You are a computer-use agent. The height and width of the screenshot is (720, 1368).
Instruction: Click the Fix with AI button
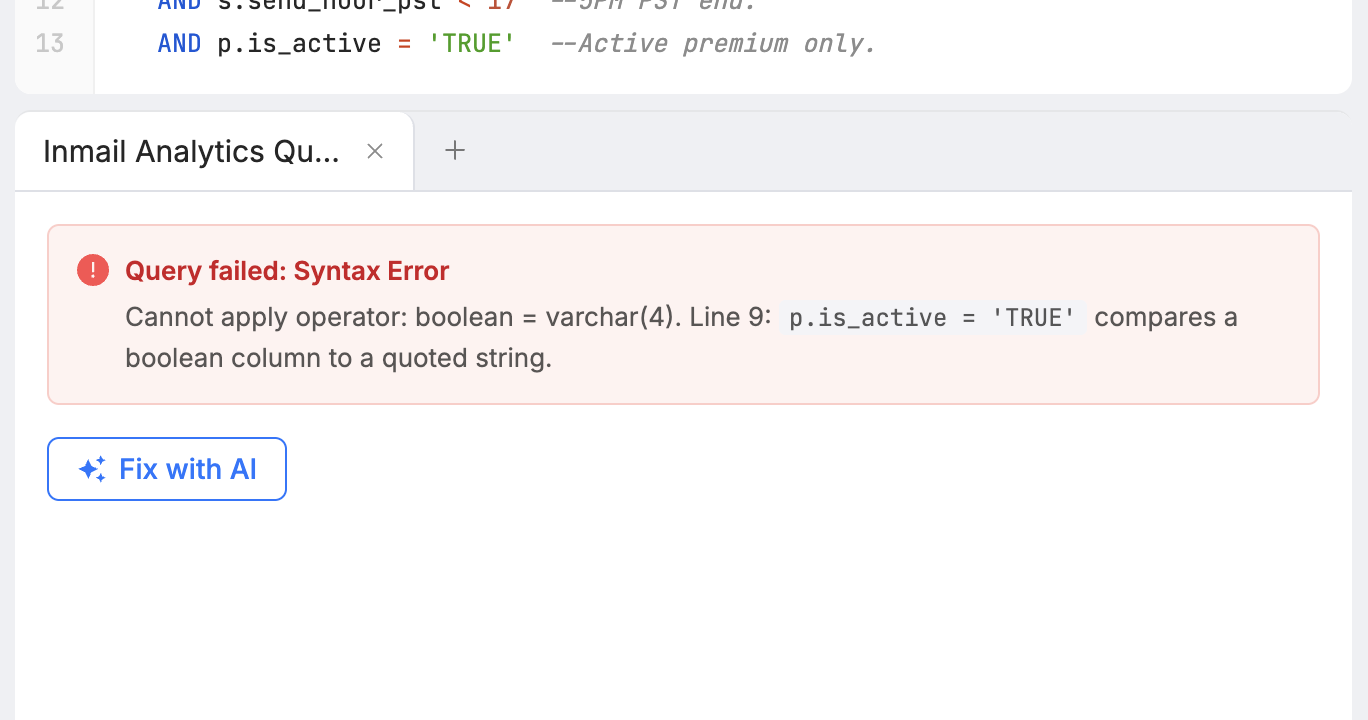[x=167, y=469]
